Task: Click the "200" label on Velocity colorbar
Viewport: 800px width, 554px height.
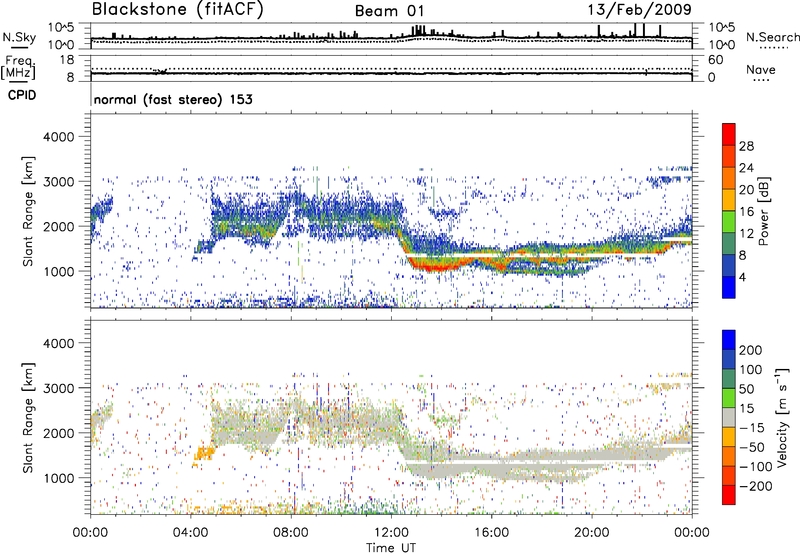Action: [x=751, y=350]
